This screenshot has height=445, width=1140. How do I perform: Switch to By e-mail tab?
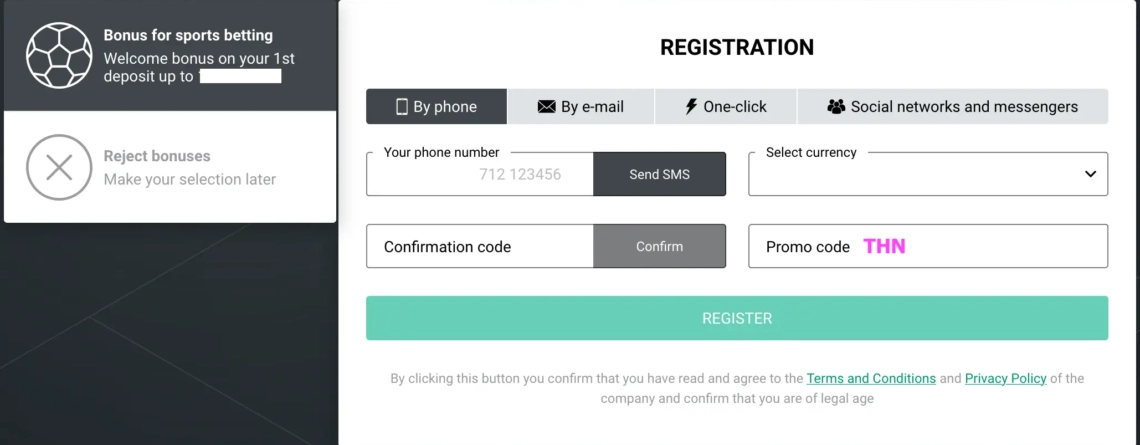point(581,107)
